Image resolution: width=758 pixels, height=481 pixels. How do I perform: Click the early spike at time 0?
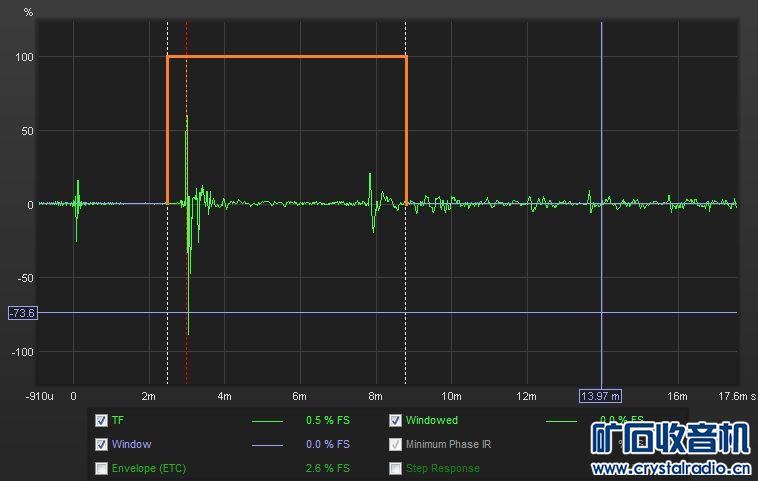[77, 211]
